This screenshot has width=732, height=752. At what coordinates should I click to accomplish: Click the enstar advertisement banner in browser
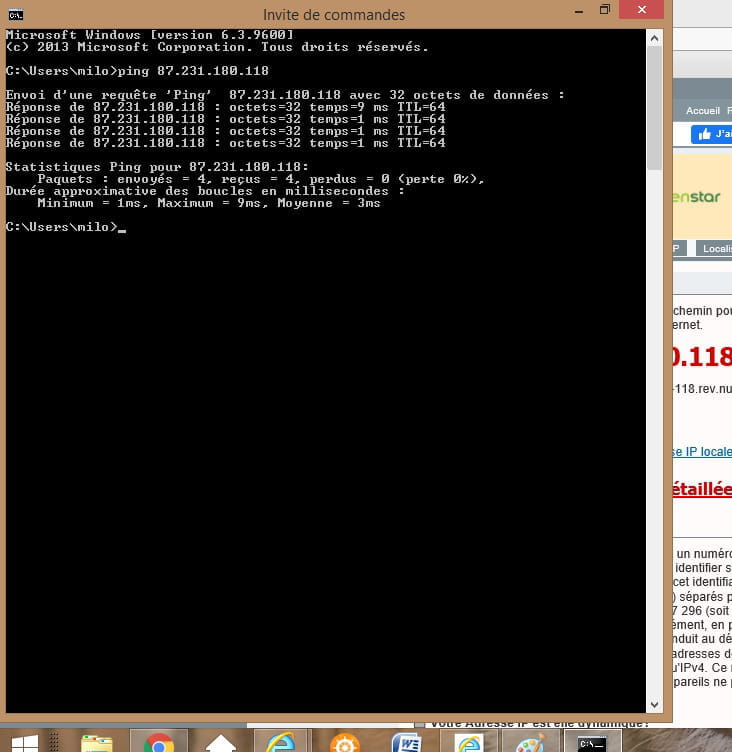pyautogui.click(x=702, y=197)
